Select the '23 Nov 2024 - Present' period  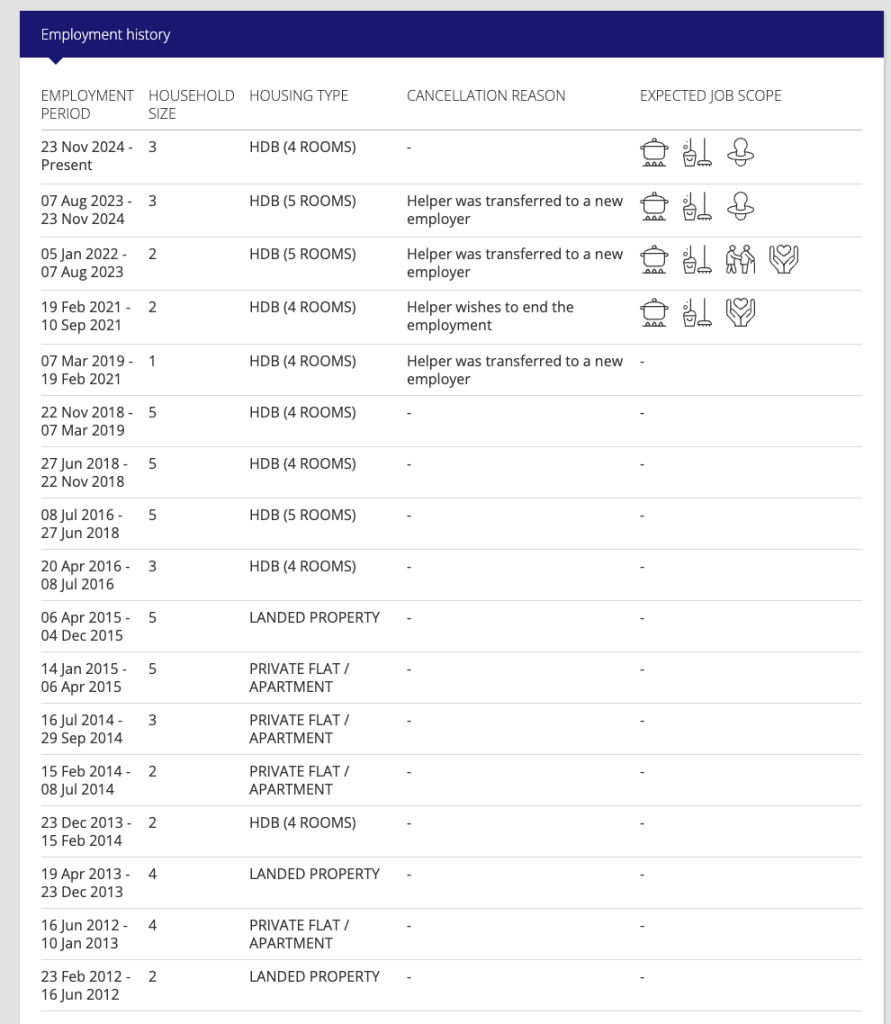tap(86, 156)
